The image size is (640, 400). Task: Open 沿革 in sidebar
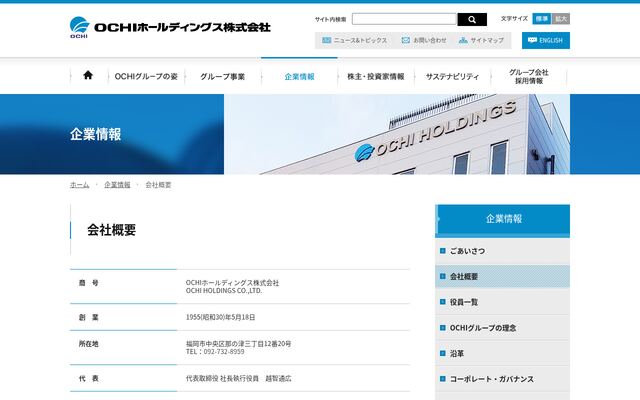502,353
